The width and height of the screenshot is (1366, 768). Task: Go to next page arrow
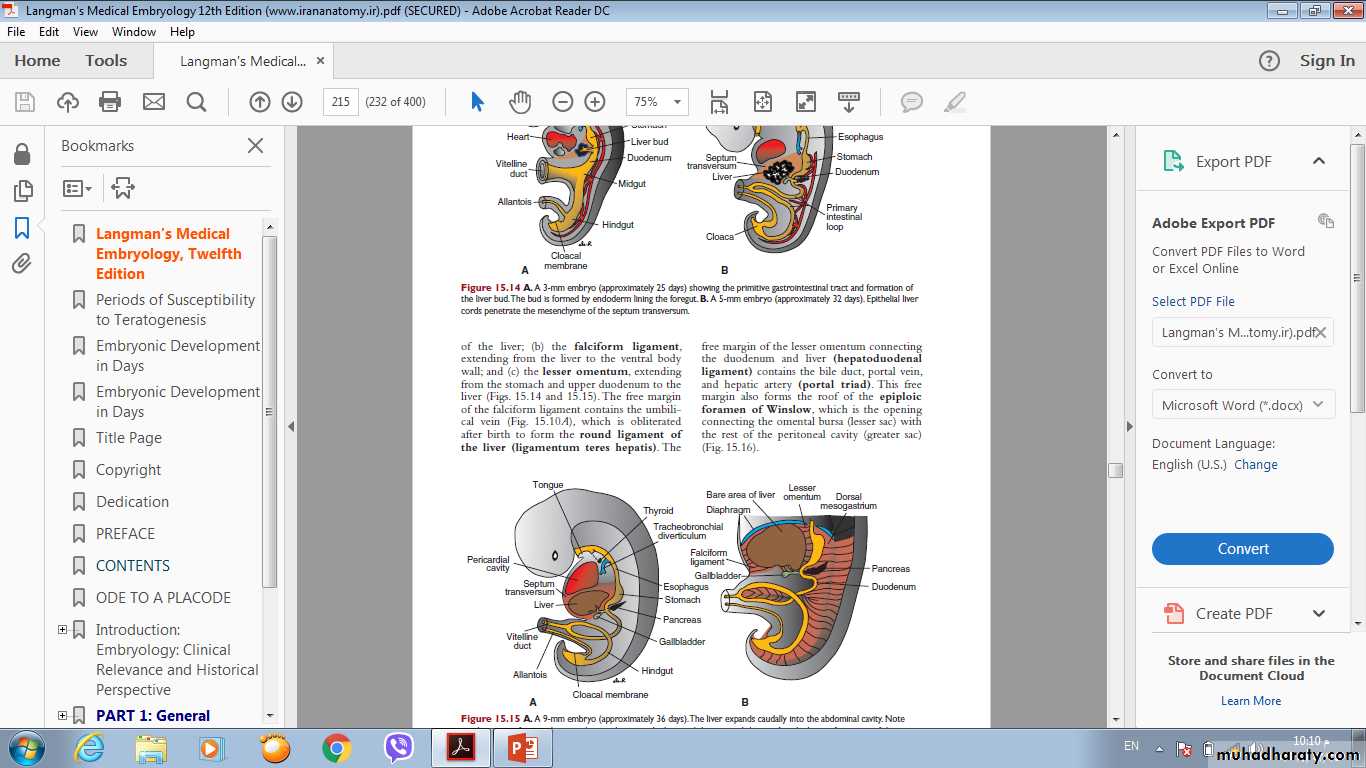point(292,102)
